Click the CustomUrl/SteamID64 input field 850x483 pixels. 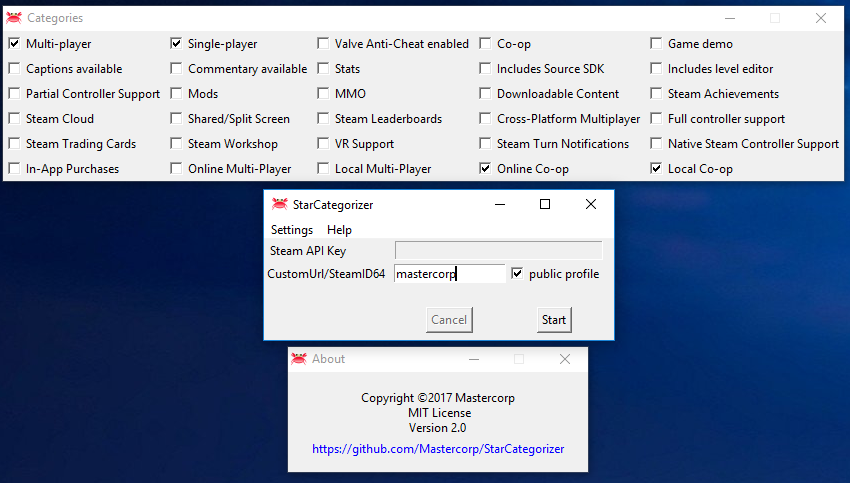pos(449,273)
